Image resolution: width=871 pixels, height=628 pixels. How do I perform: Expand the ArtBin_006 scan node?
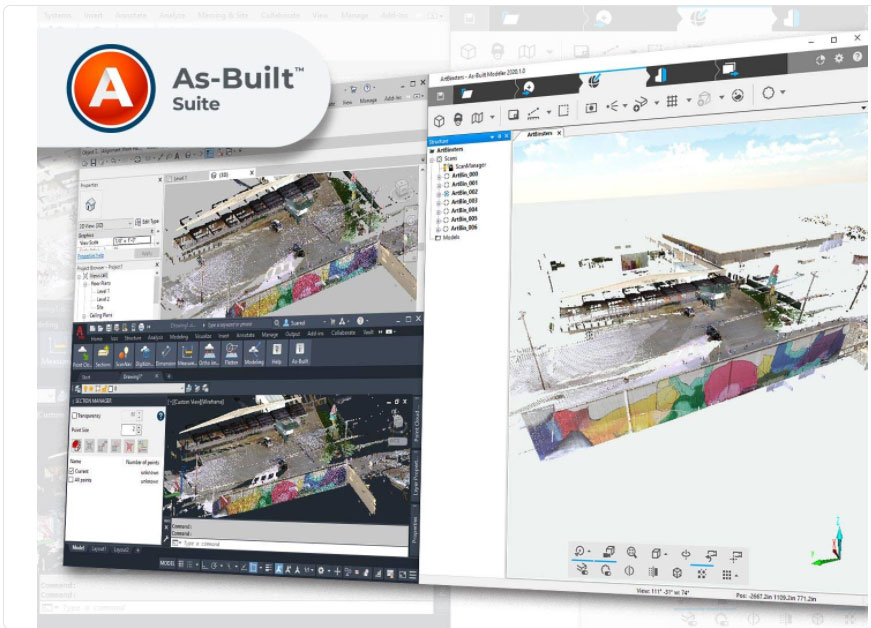click(439, 229)
